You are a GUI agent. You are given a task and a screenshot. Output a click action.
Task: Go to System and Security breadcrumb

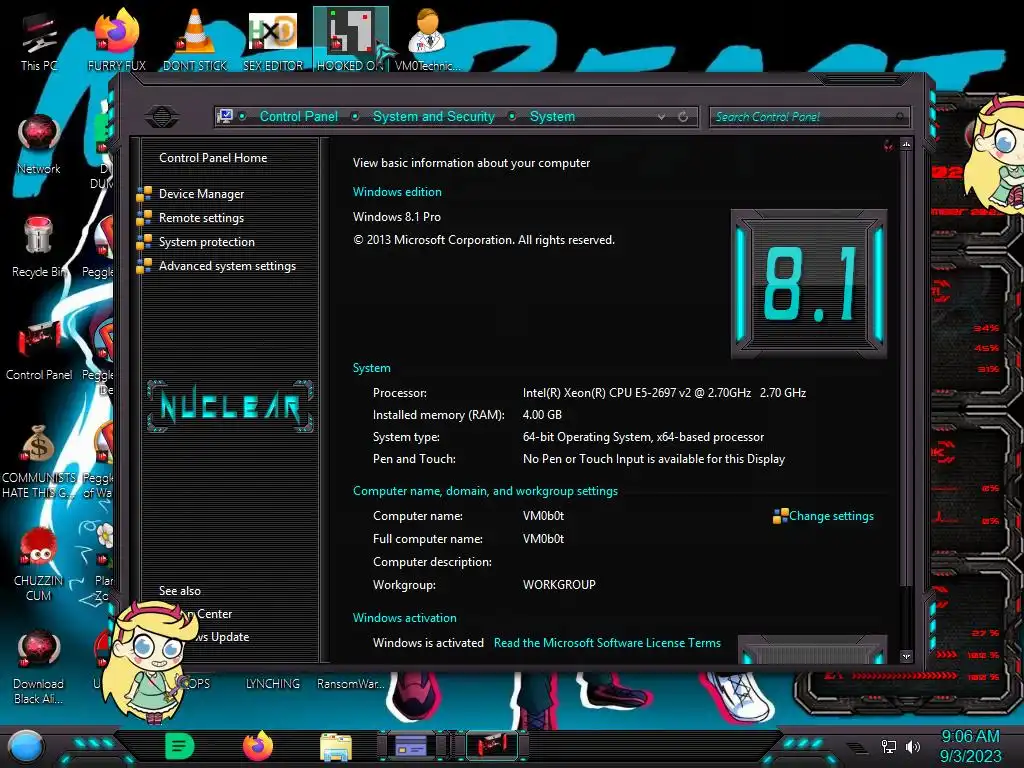pyautogui.click(x=434, y=116)
